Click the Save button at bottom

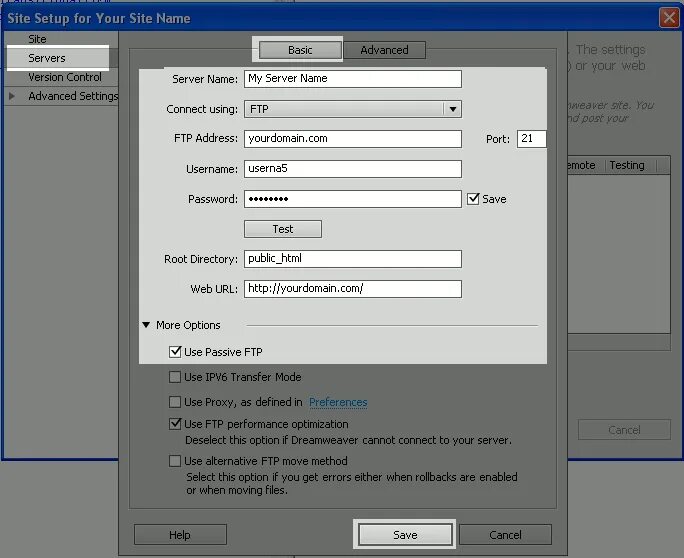point(405,535)
